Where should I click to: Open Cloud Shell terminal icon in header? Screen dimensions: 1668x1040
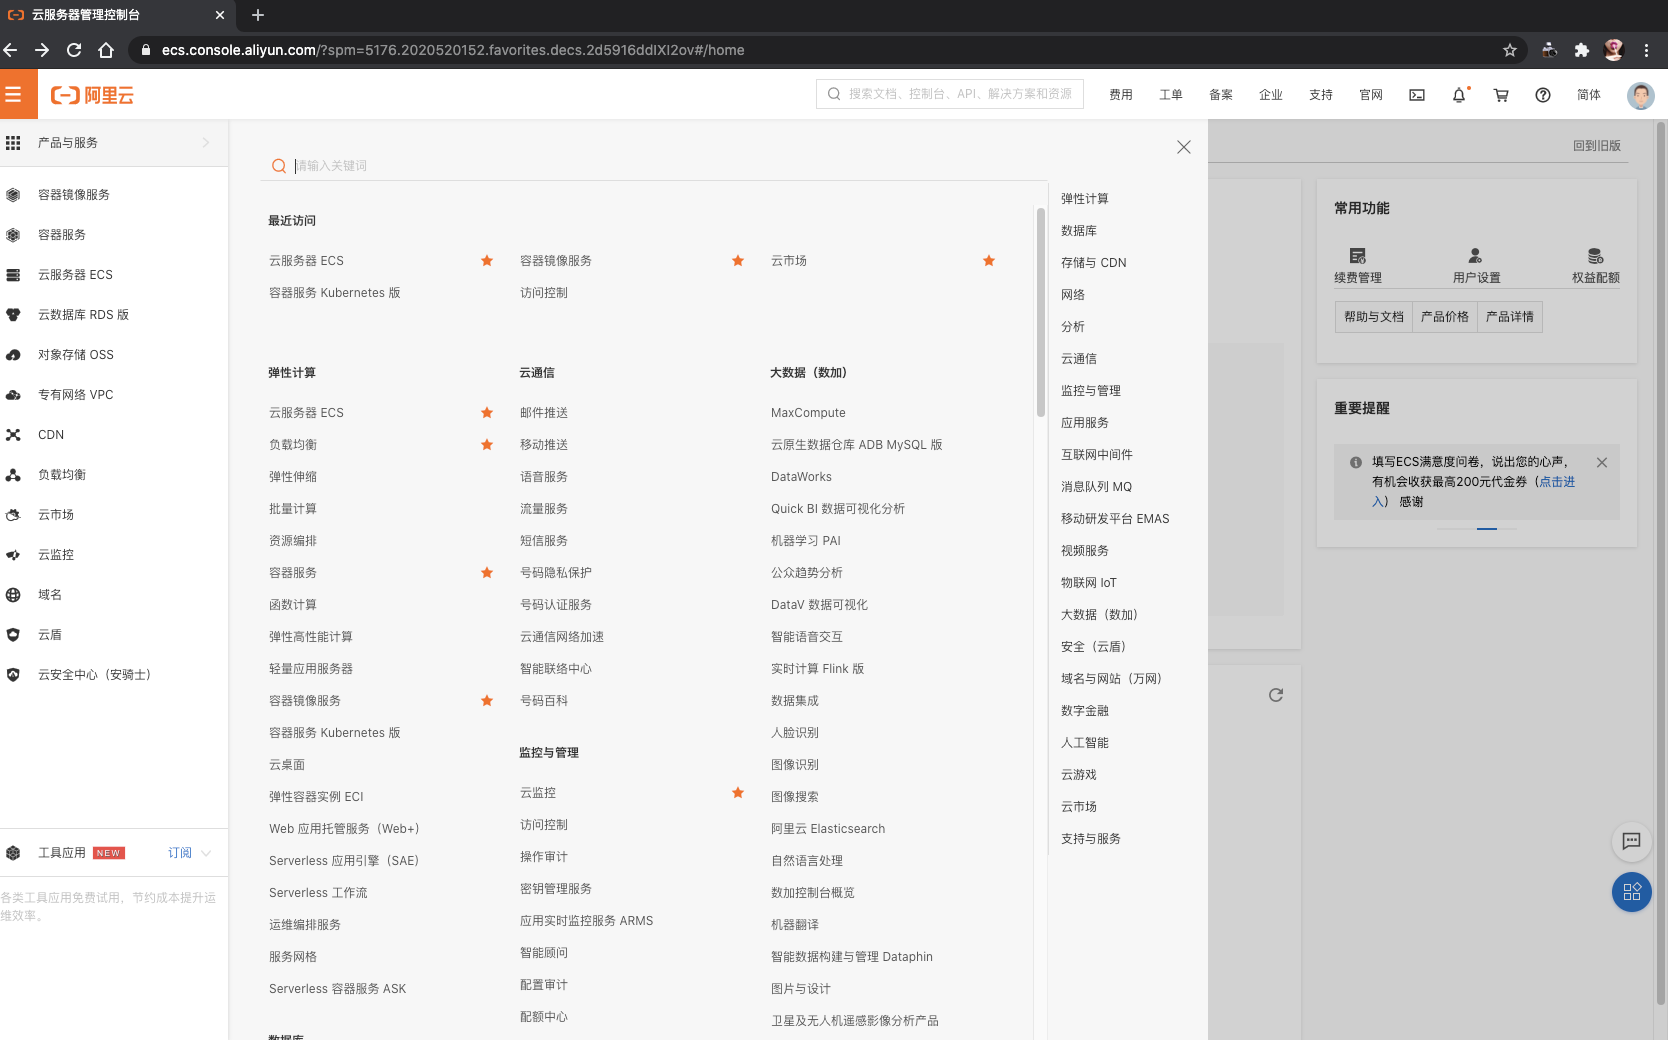point(1417,95)
